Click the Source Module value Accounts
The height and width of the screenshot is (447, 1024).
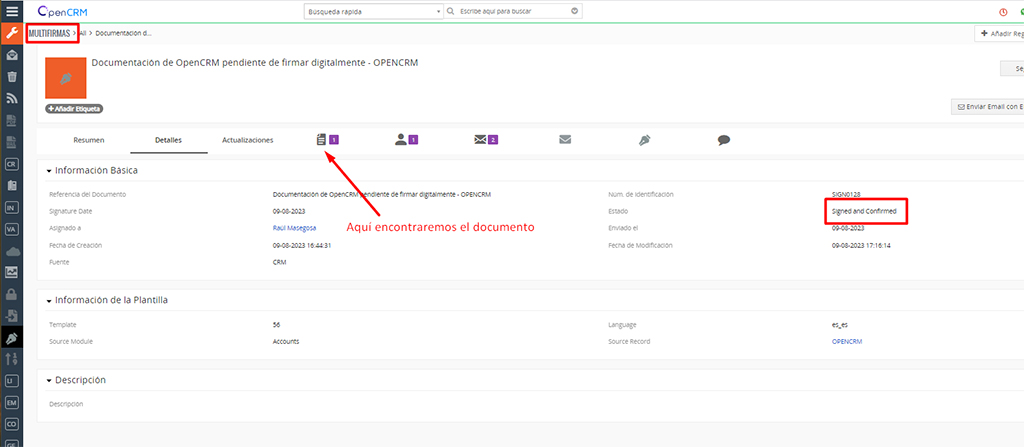point(286,341)
